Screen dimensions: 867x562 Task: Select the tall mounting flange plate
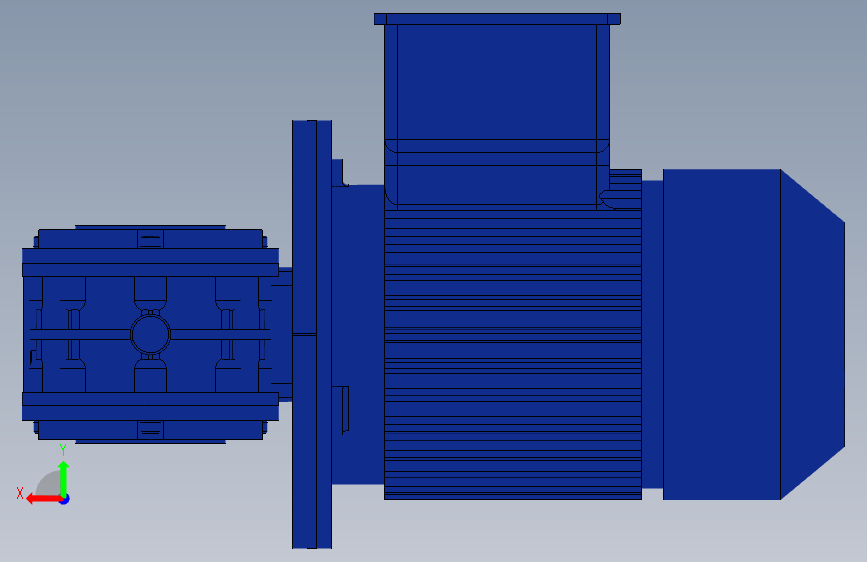click(312, 334)
